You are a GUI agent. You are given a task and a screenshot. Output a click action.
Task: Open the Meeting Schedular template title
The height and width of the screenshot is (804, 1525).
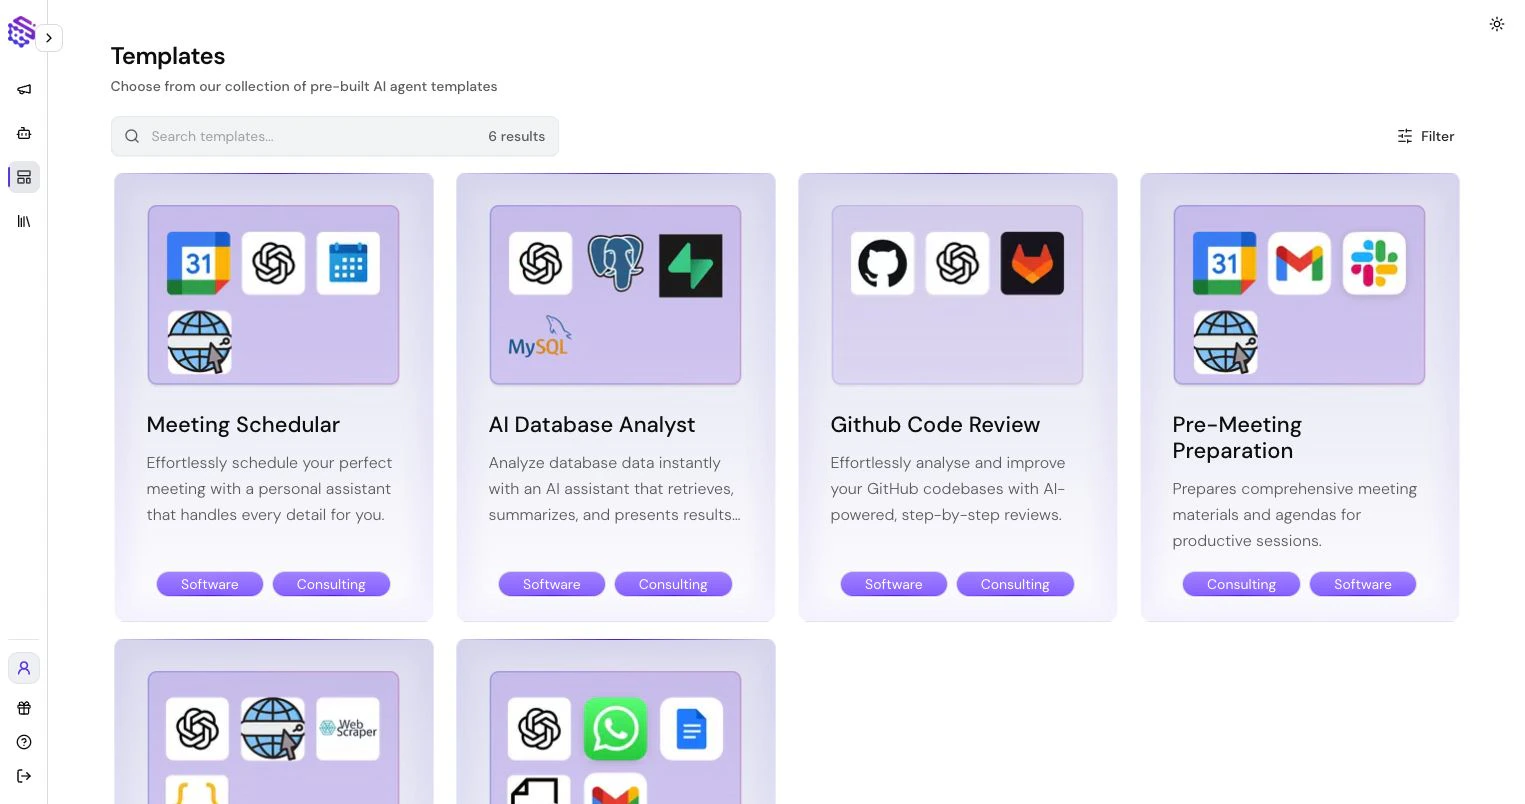tap(243, 425)
